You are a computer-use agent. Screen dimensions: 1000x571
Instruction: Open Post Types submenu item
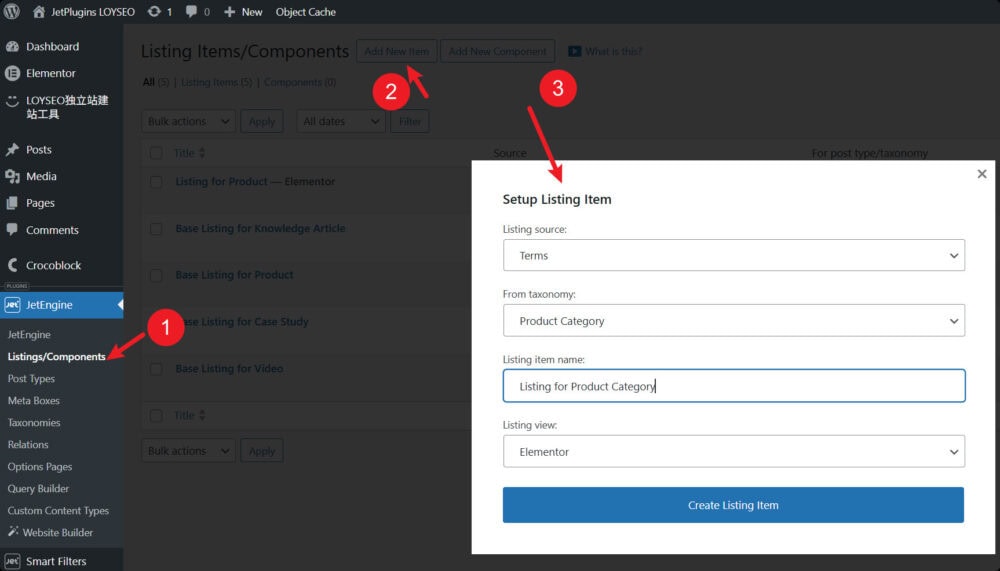[x=31, y=378]
